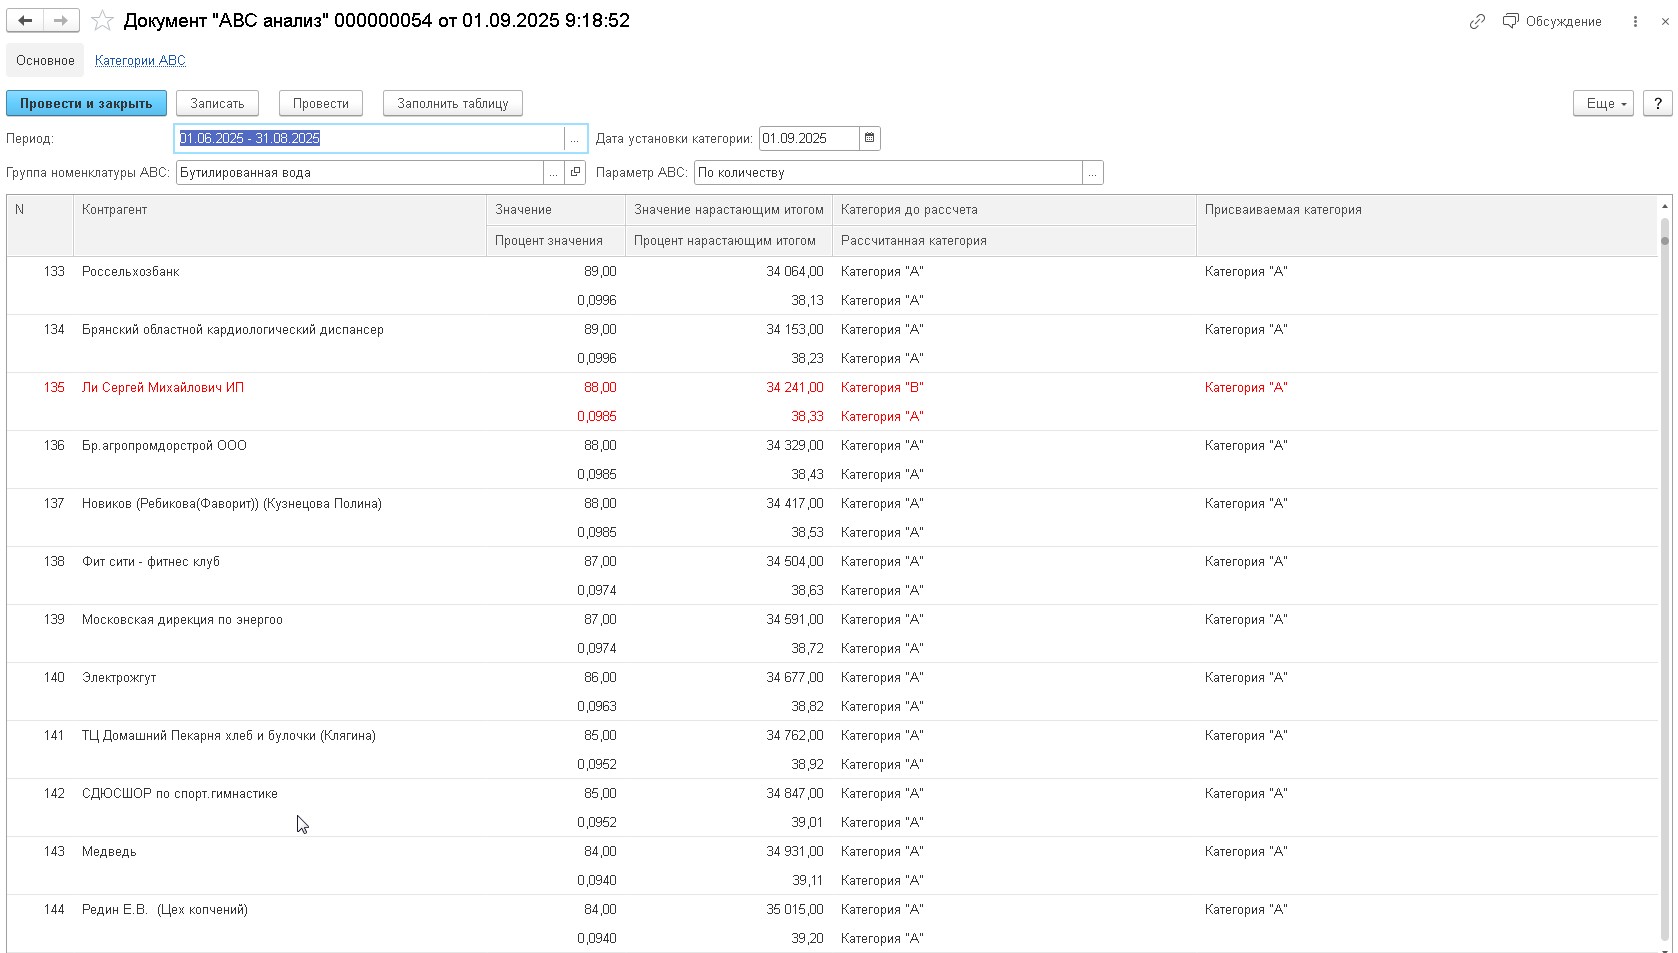Click the help question mark button

1658,104
